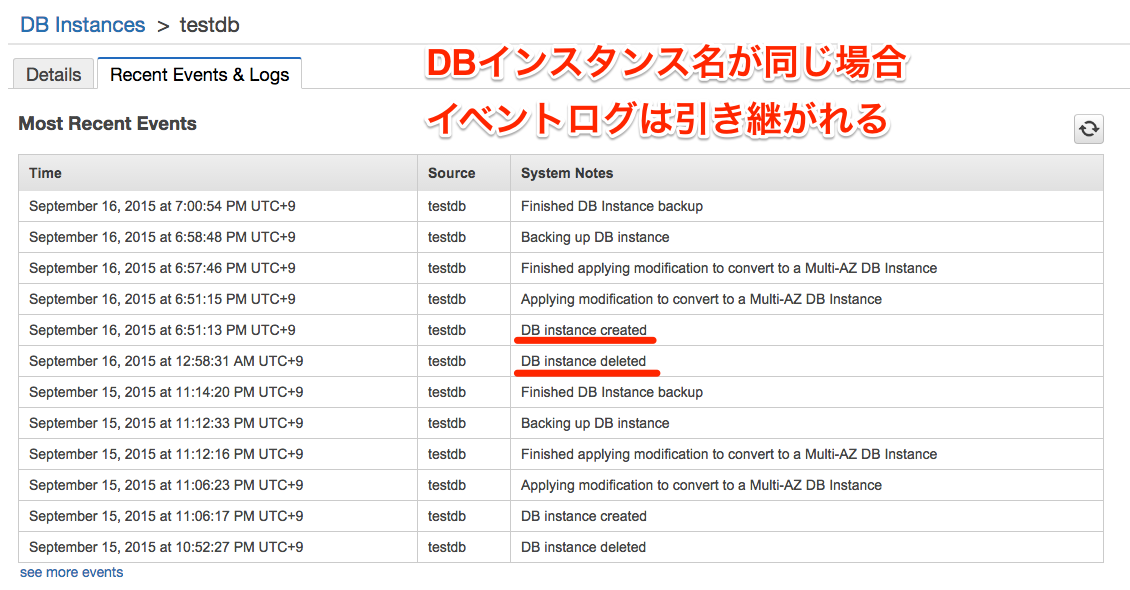Click the see more events link
Image resolution: width=1130 pixels, height=590 pixels.
coord(70,571)
